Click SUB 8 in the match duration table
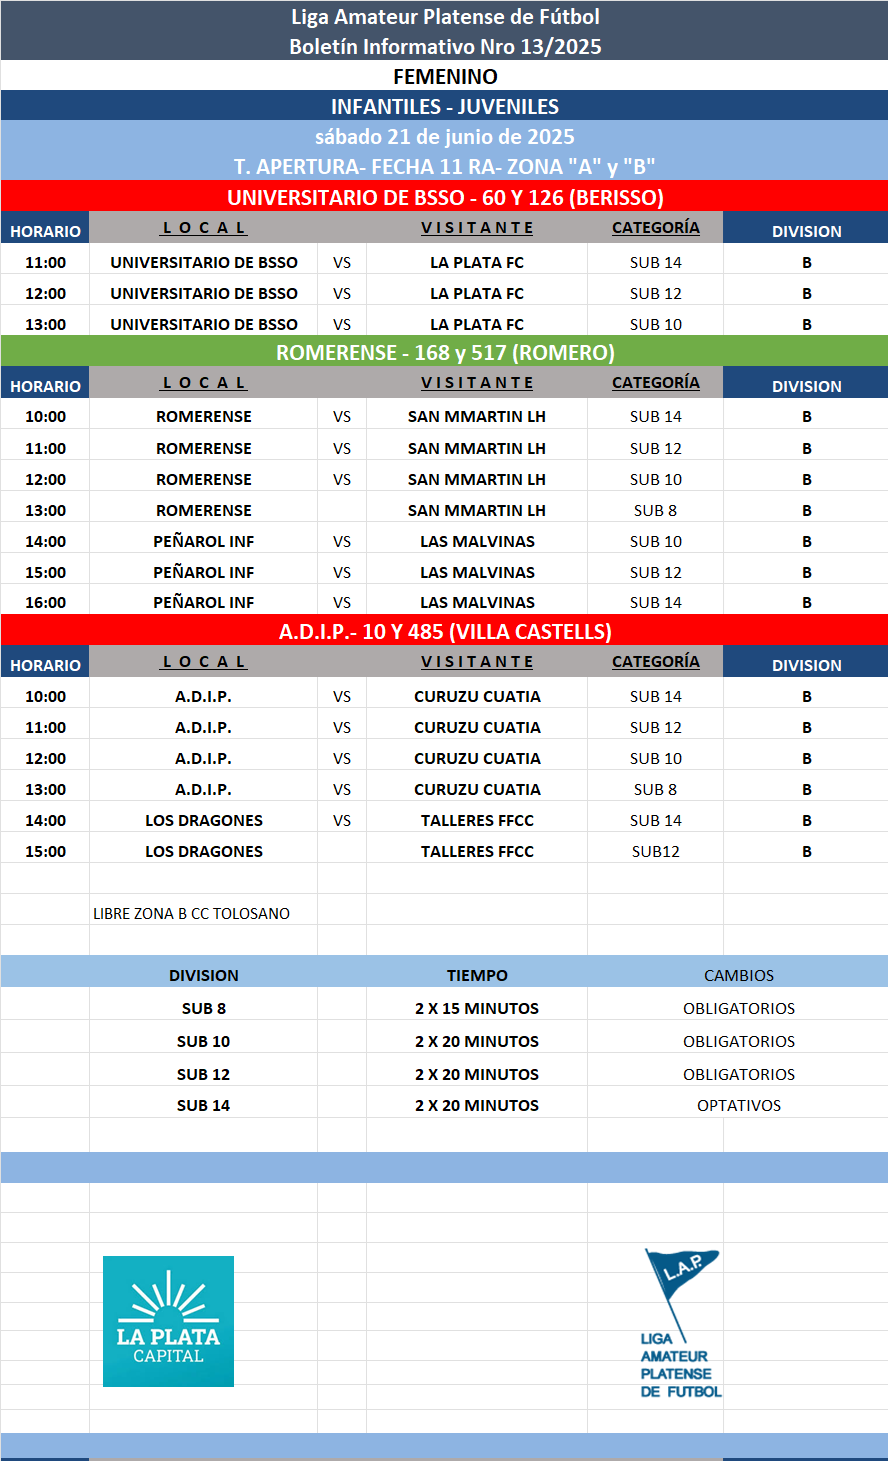888x1461 pixels. click(204, 1008)
